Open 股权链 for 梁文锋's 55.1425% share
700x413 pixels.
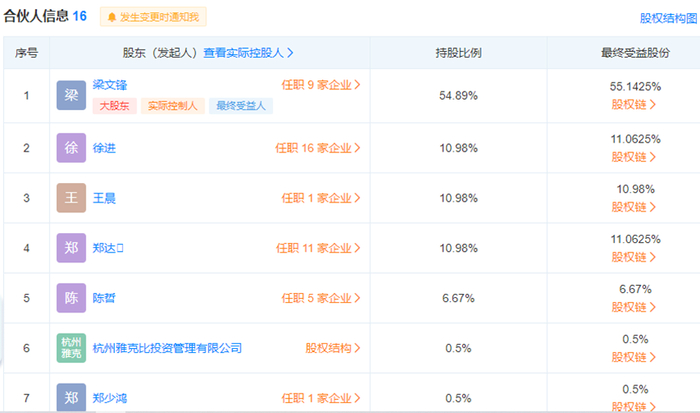[x=635, y=104]
